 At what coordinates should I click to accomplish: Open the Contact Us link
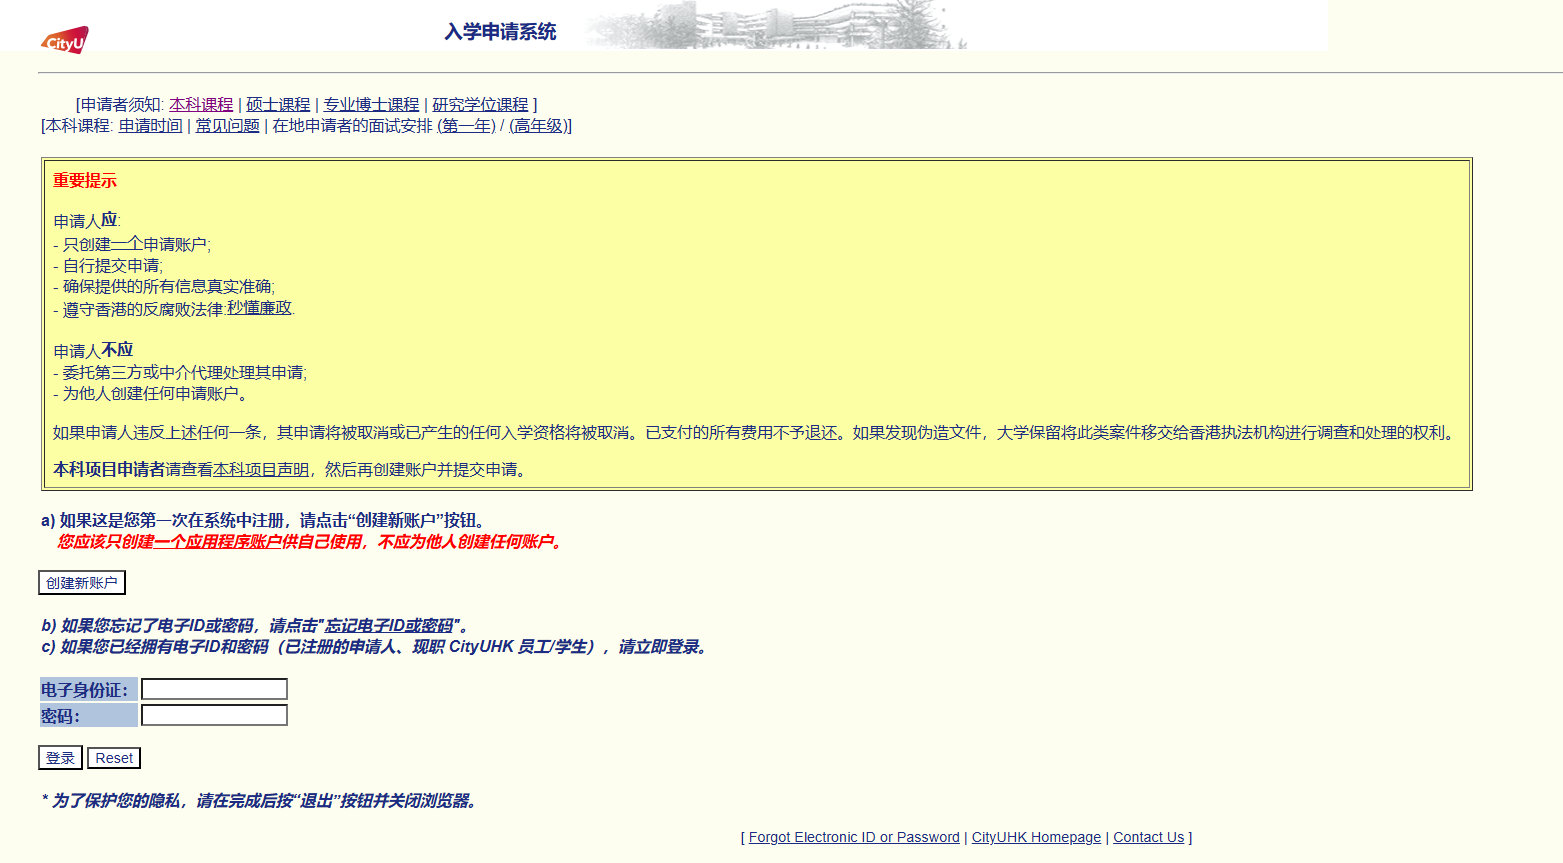click(x=1148, y=838)
